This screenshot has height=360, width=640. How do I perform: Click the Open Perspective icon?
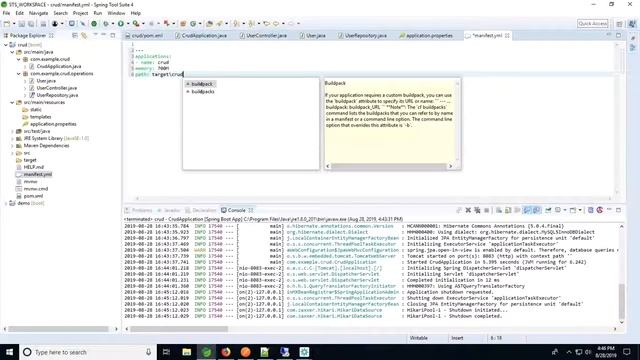point(619,24)
